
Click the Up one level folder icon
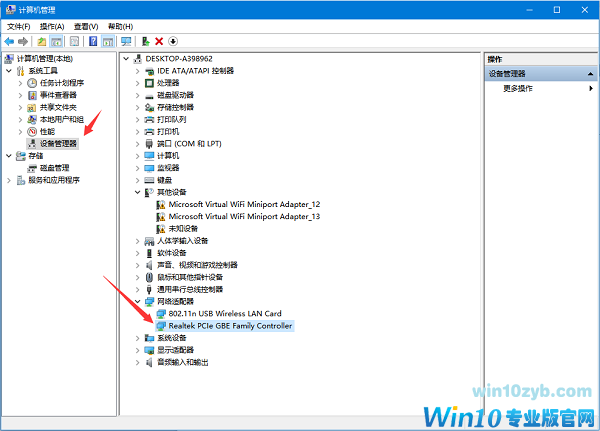[x=41, y=41]
